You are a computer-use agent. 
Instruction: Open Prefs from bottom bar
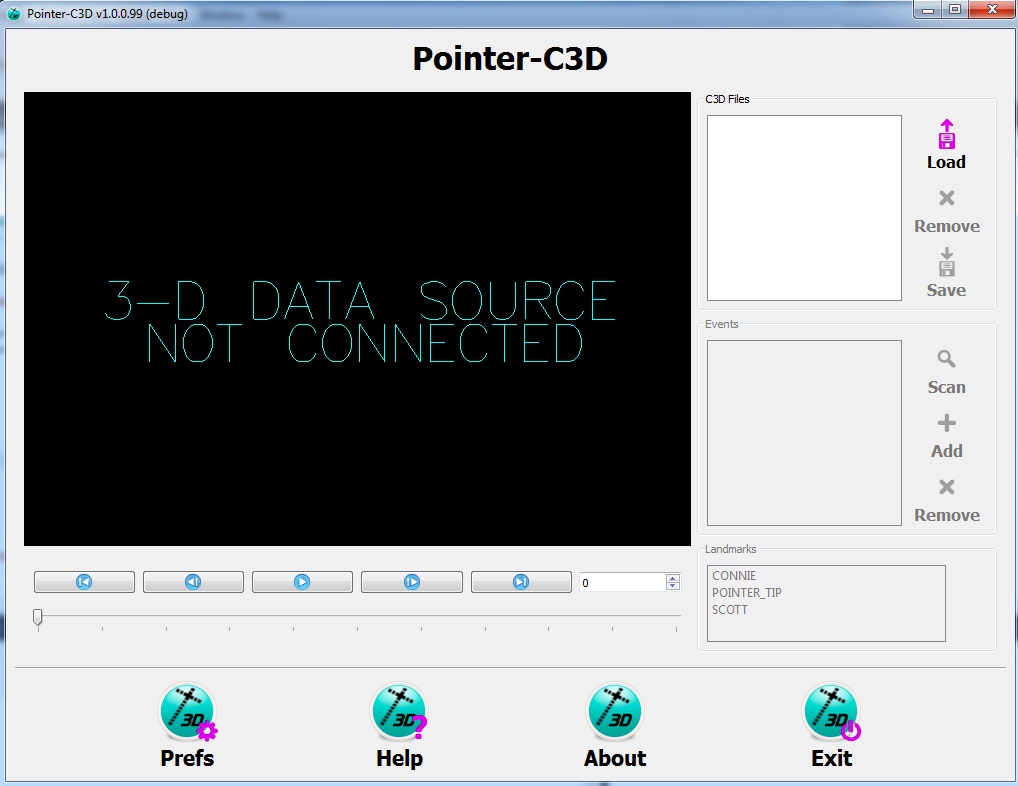188,726
